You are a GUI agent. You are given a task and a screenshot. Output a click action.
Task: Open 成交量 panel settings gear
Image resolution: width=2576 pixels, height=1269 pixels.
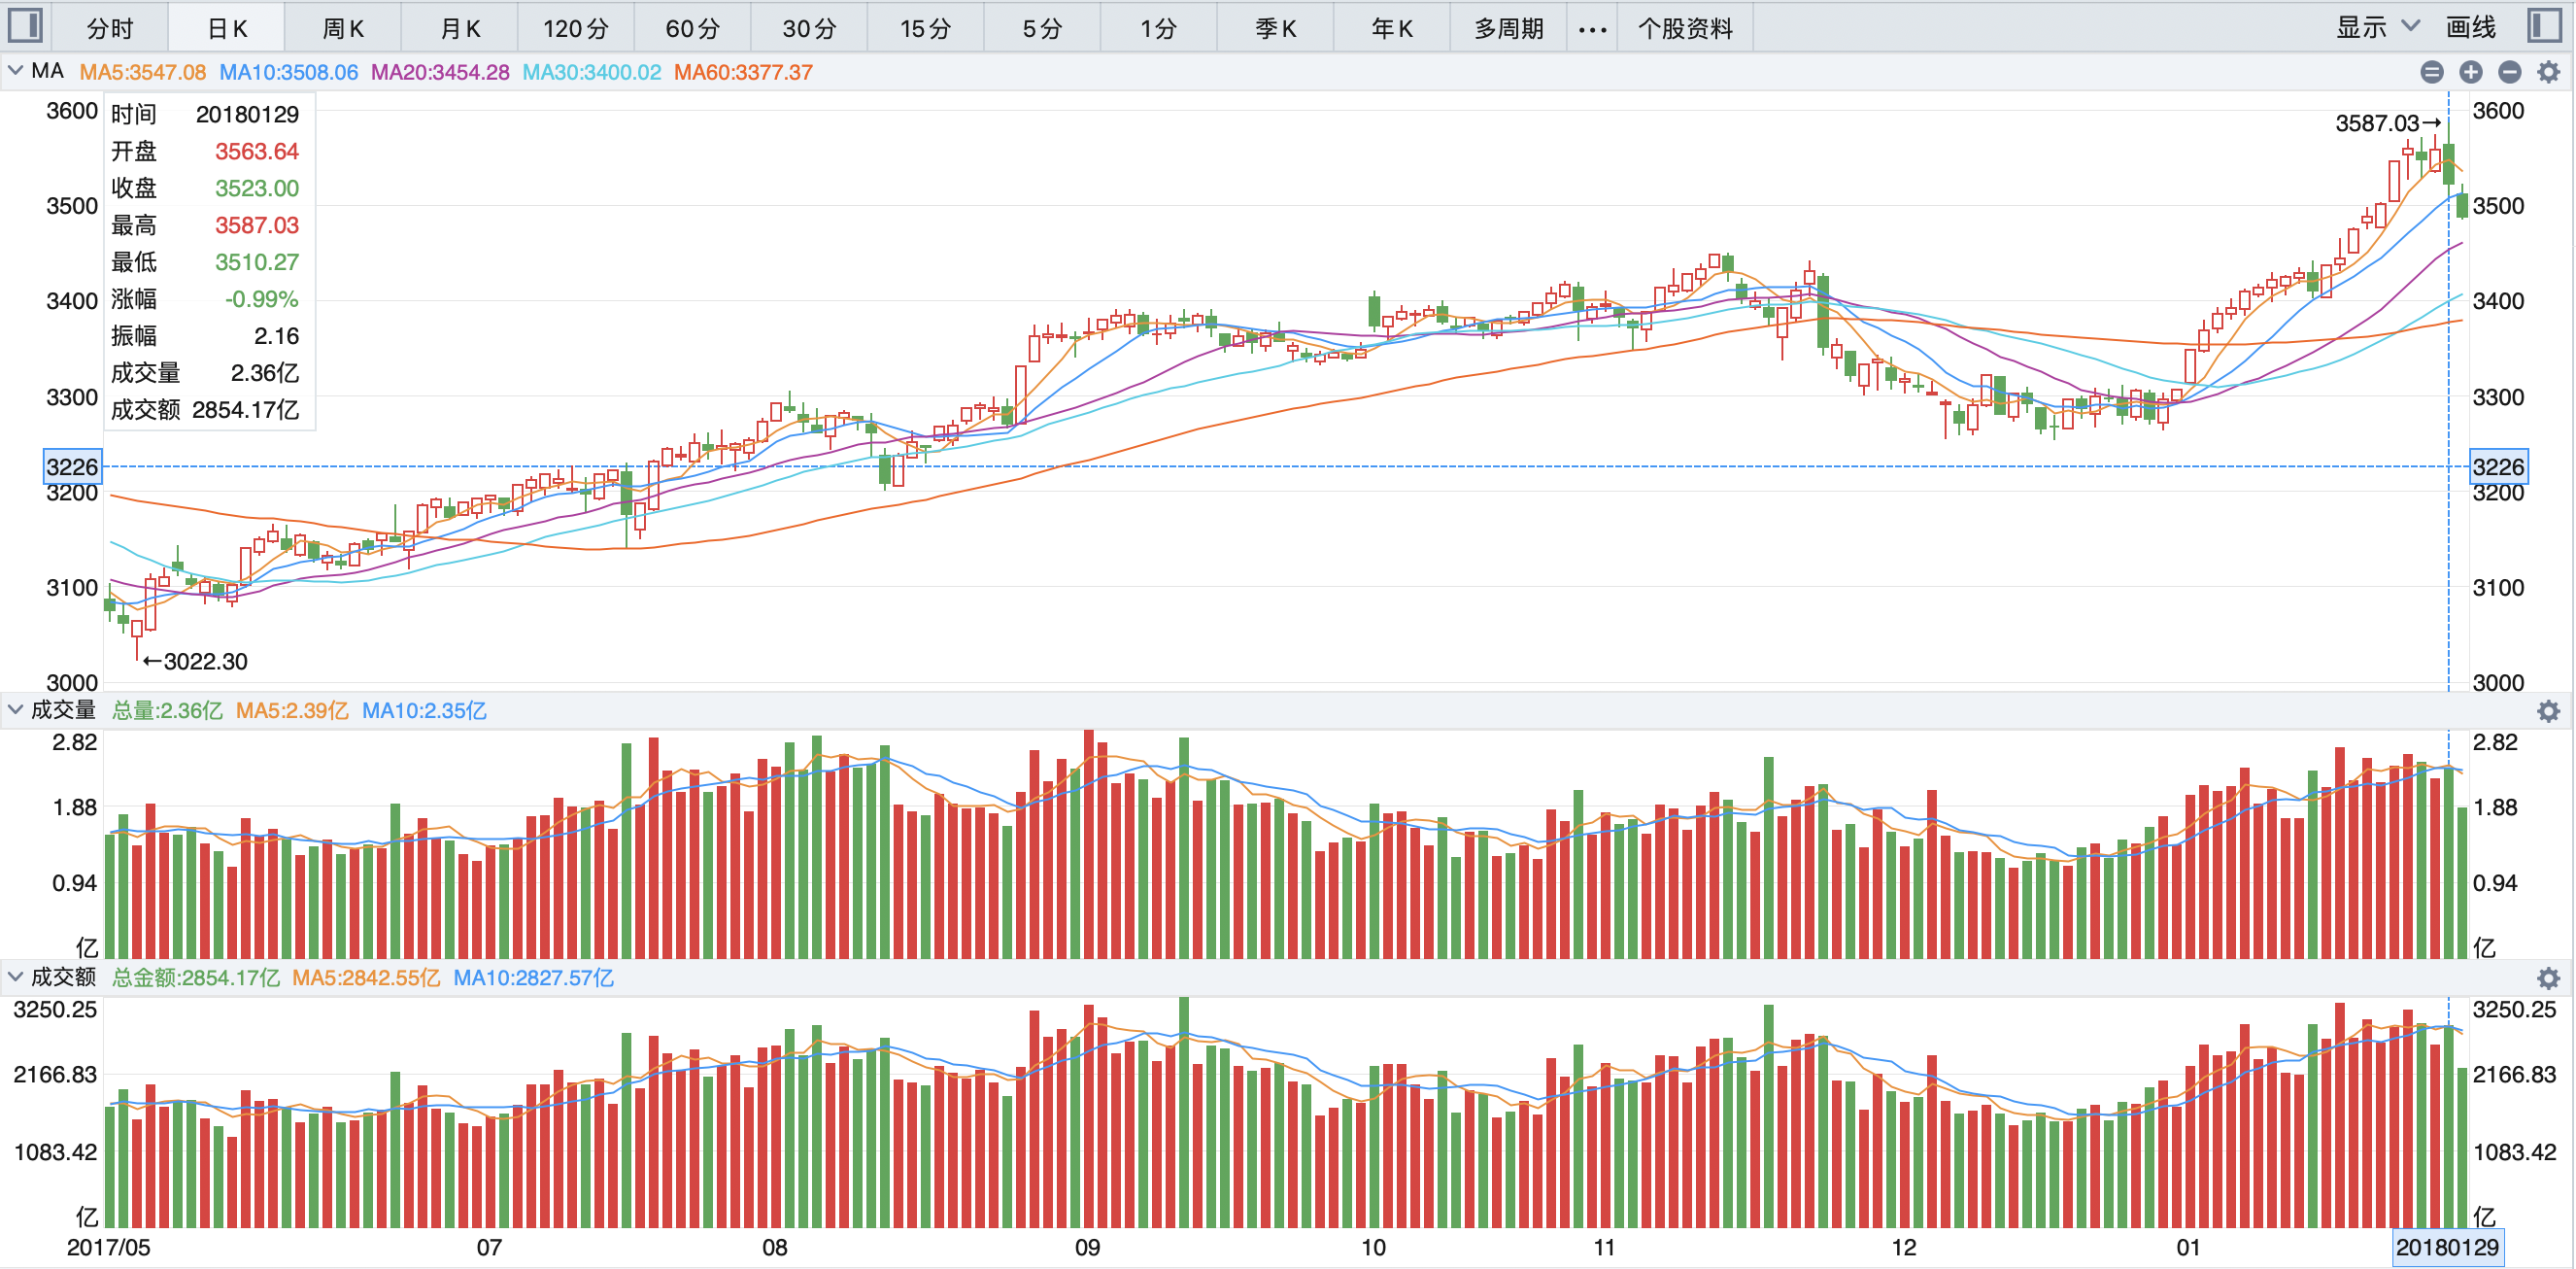pos(2548,711)
